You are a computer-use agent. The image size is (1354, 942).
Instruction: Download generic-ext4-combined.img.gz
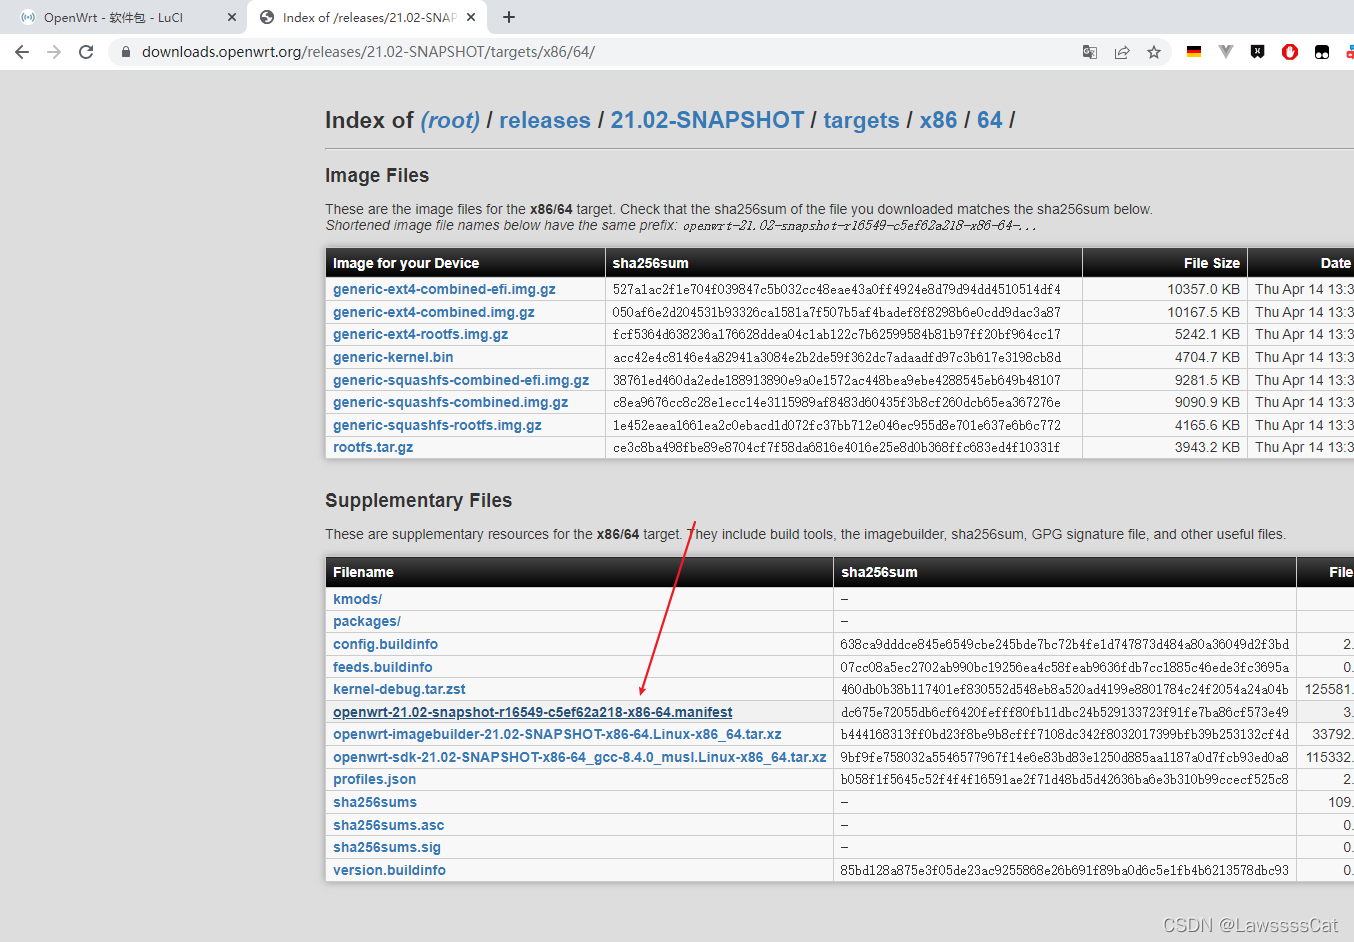point(434,312)
